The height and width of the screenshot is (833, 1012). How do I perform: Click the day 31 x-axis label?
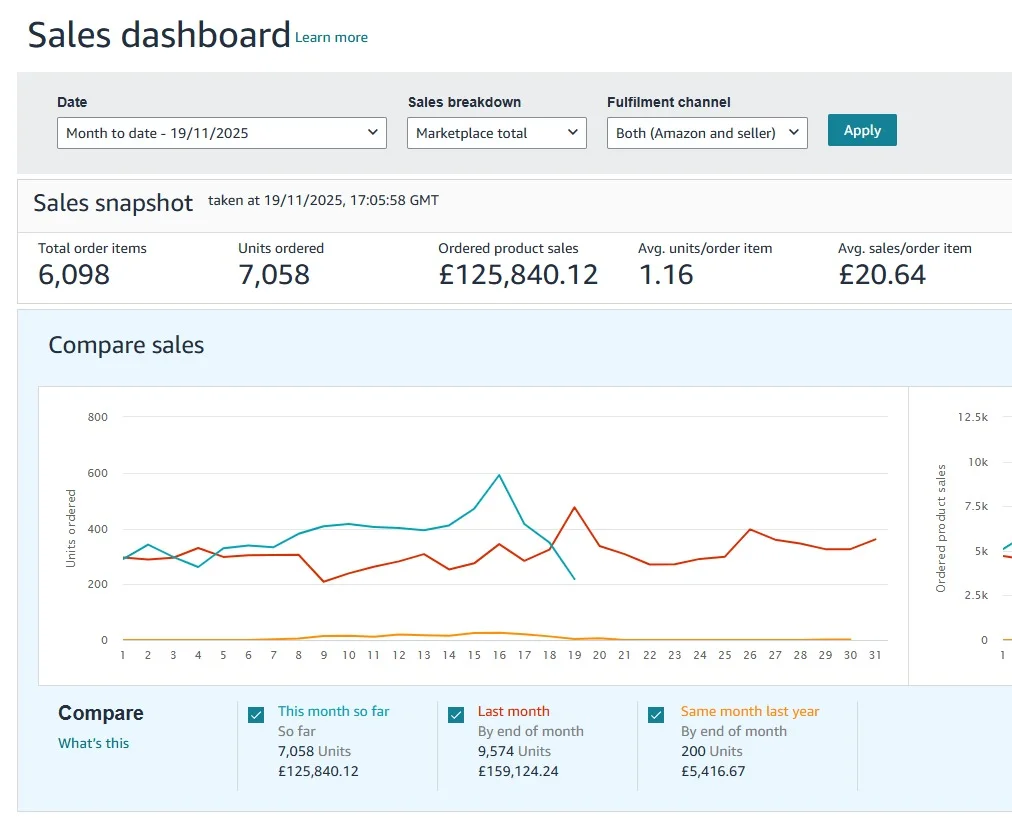[875, 655]
